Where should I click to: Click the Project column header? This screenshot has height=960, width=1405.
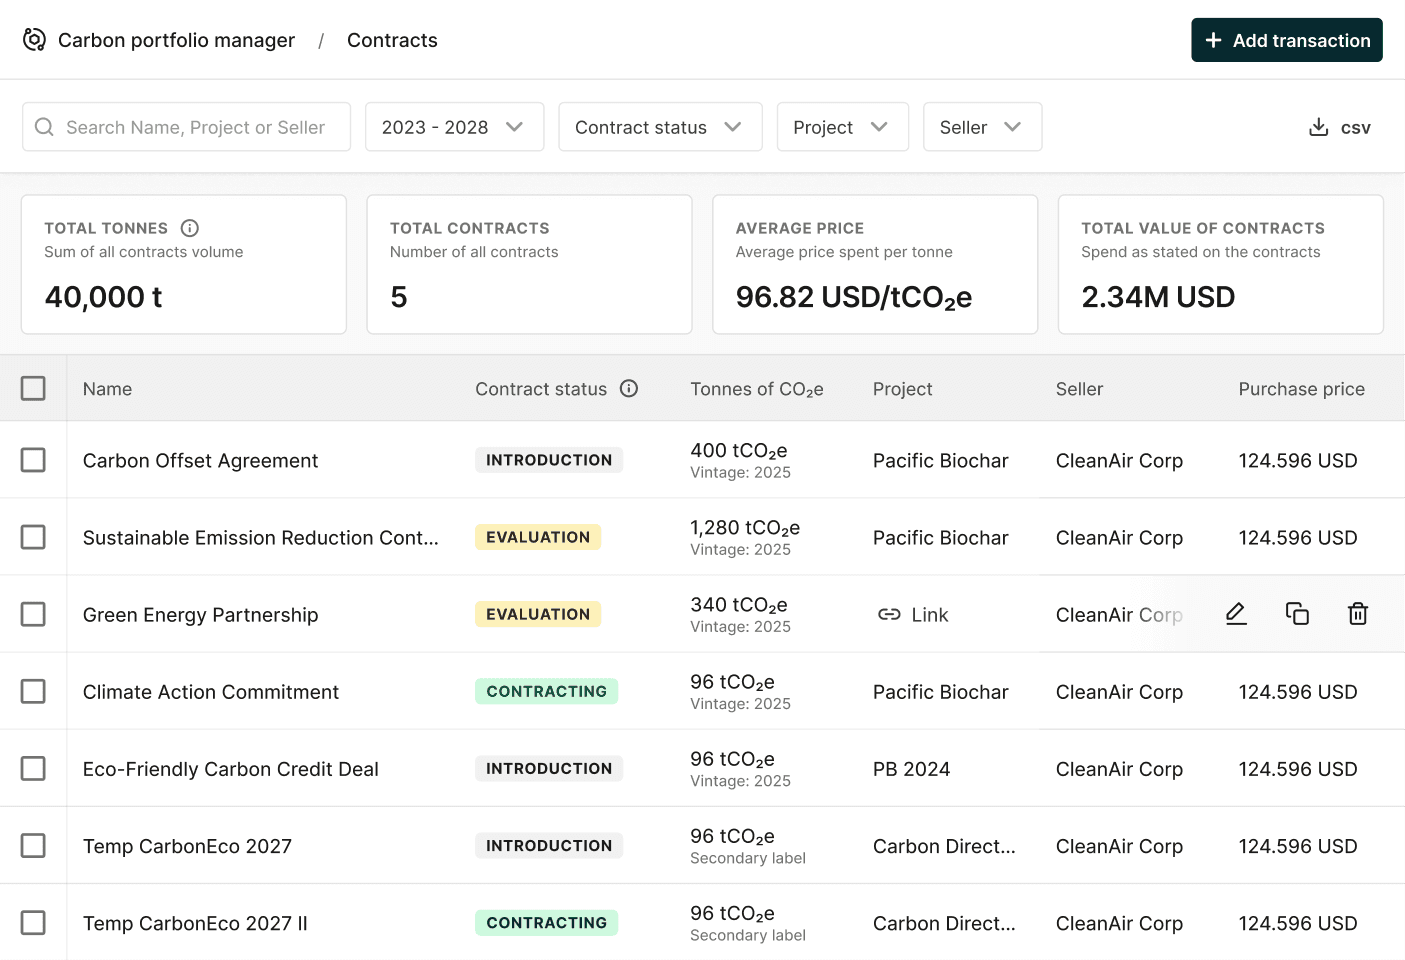click(x=902, y=389)
